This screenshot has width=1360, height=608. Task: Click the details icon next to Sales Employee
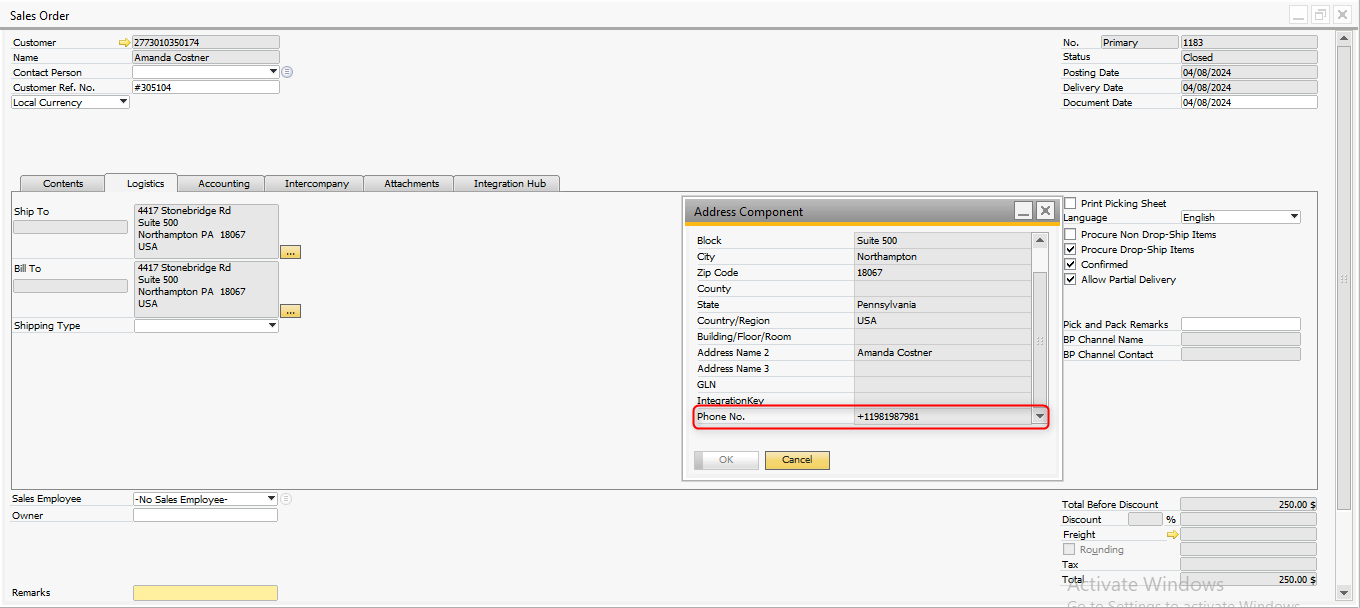click(x=286, y=499)
